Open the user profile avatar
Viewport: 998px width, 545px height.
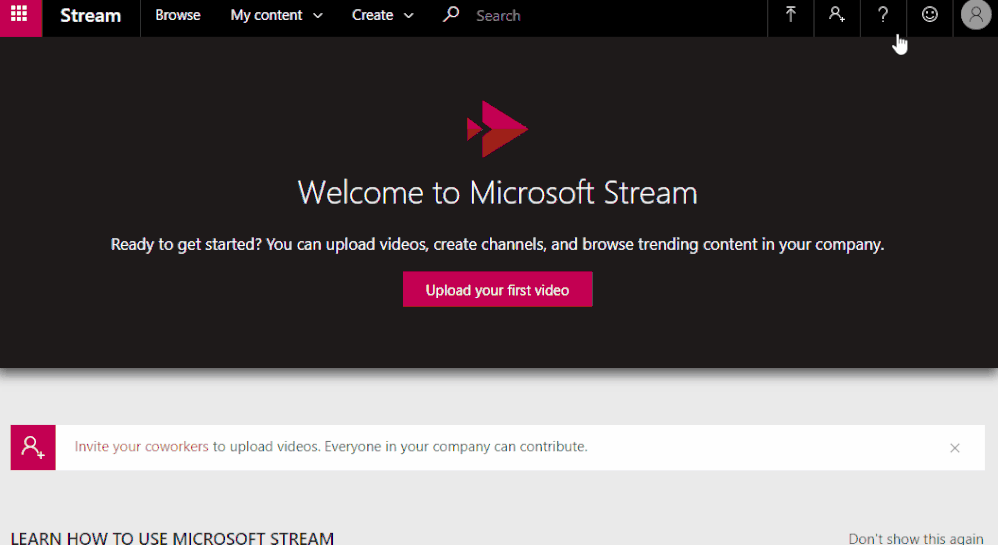point(976,15)
